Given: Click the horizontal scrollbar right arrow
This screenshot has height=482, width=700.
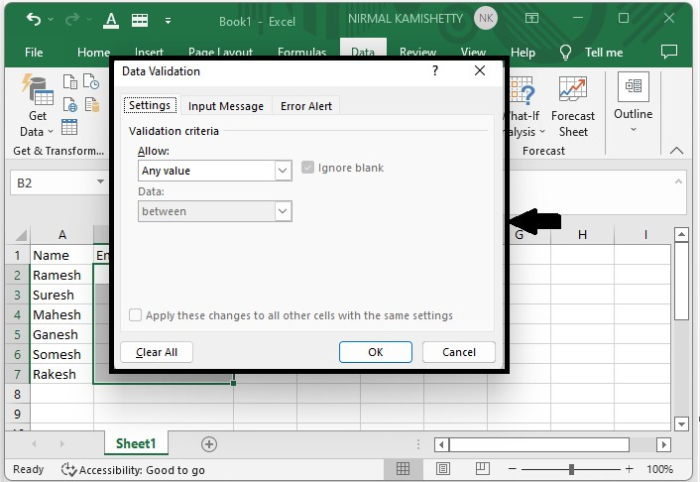Looking at the screenshot, I should click(x=663, y=445).
